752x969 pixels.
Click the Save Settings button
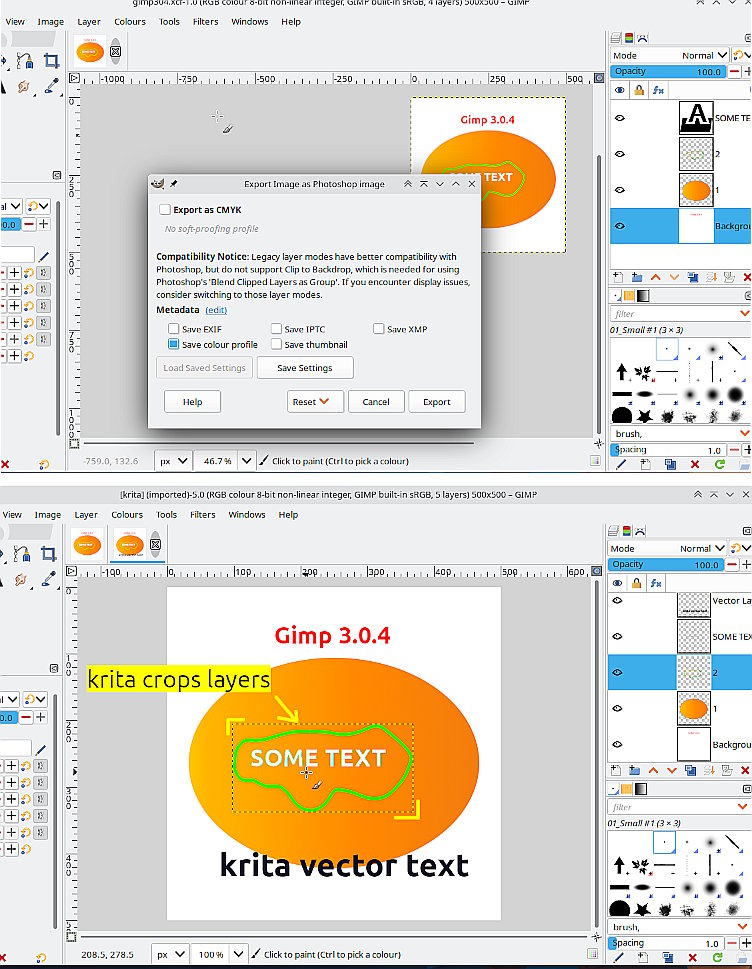(x=305, y=368)
